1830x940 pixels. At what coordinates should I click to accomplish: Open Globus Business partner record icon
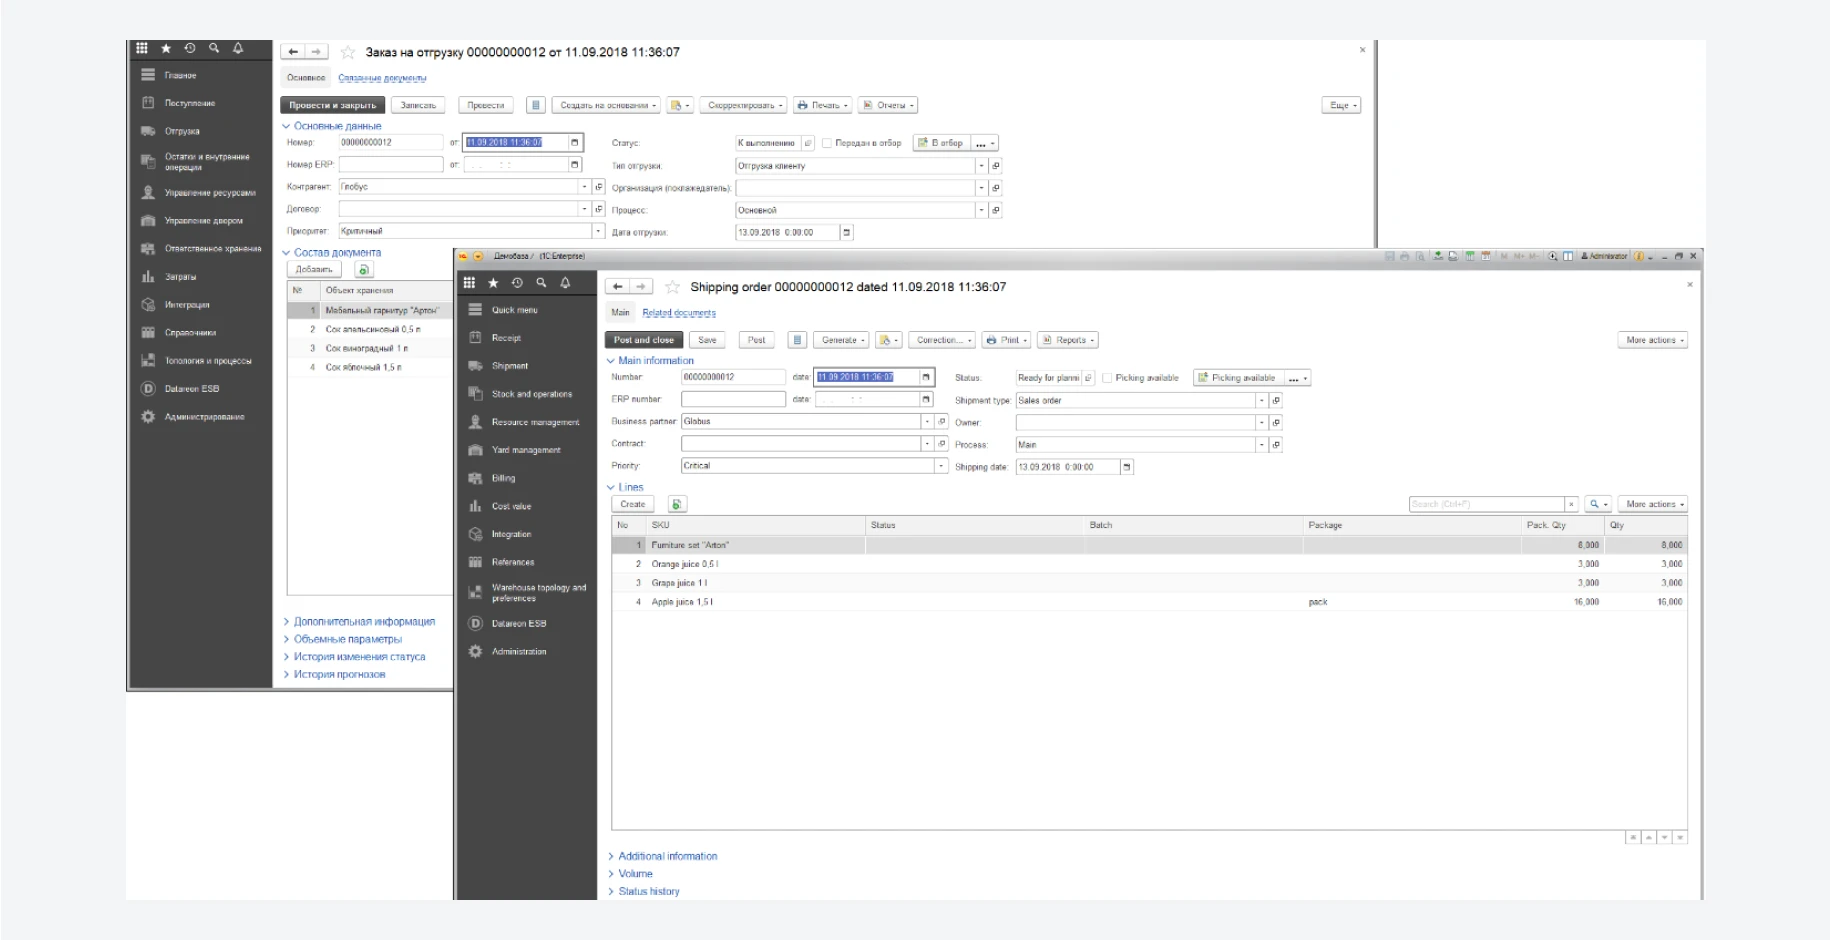941,421
